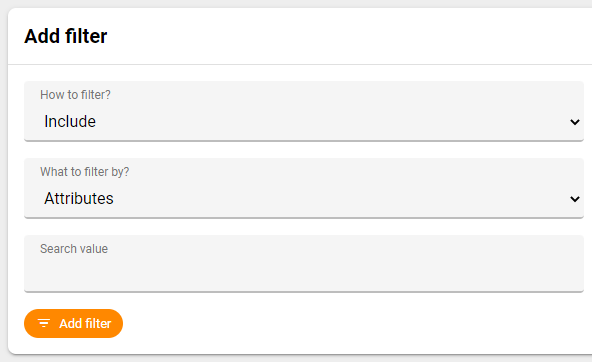Click the What to filter by? label
Screen dimensions: 592x362
[x=85, y=172]
